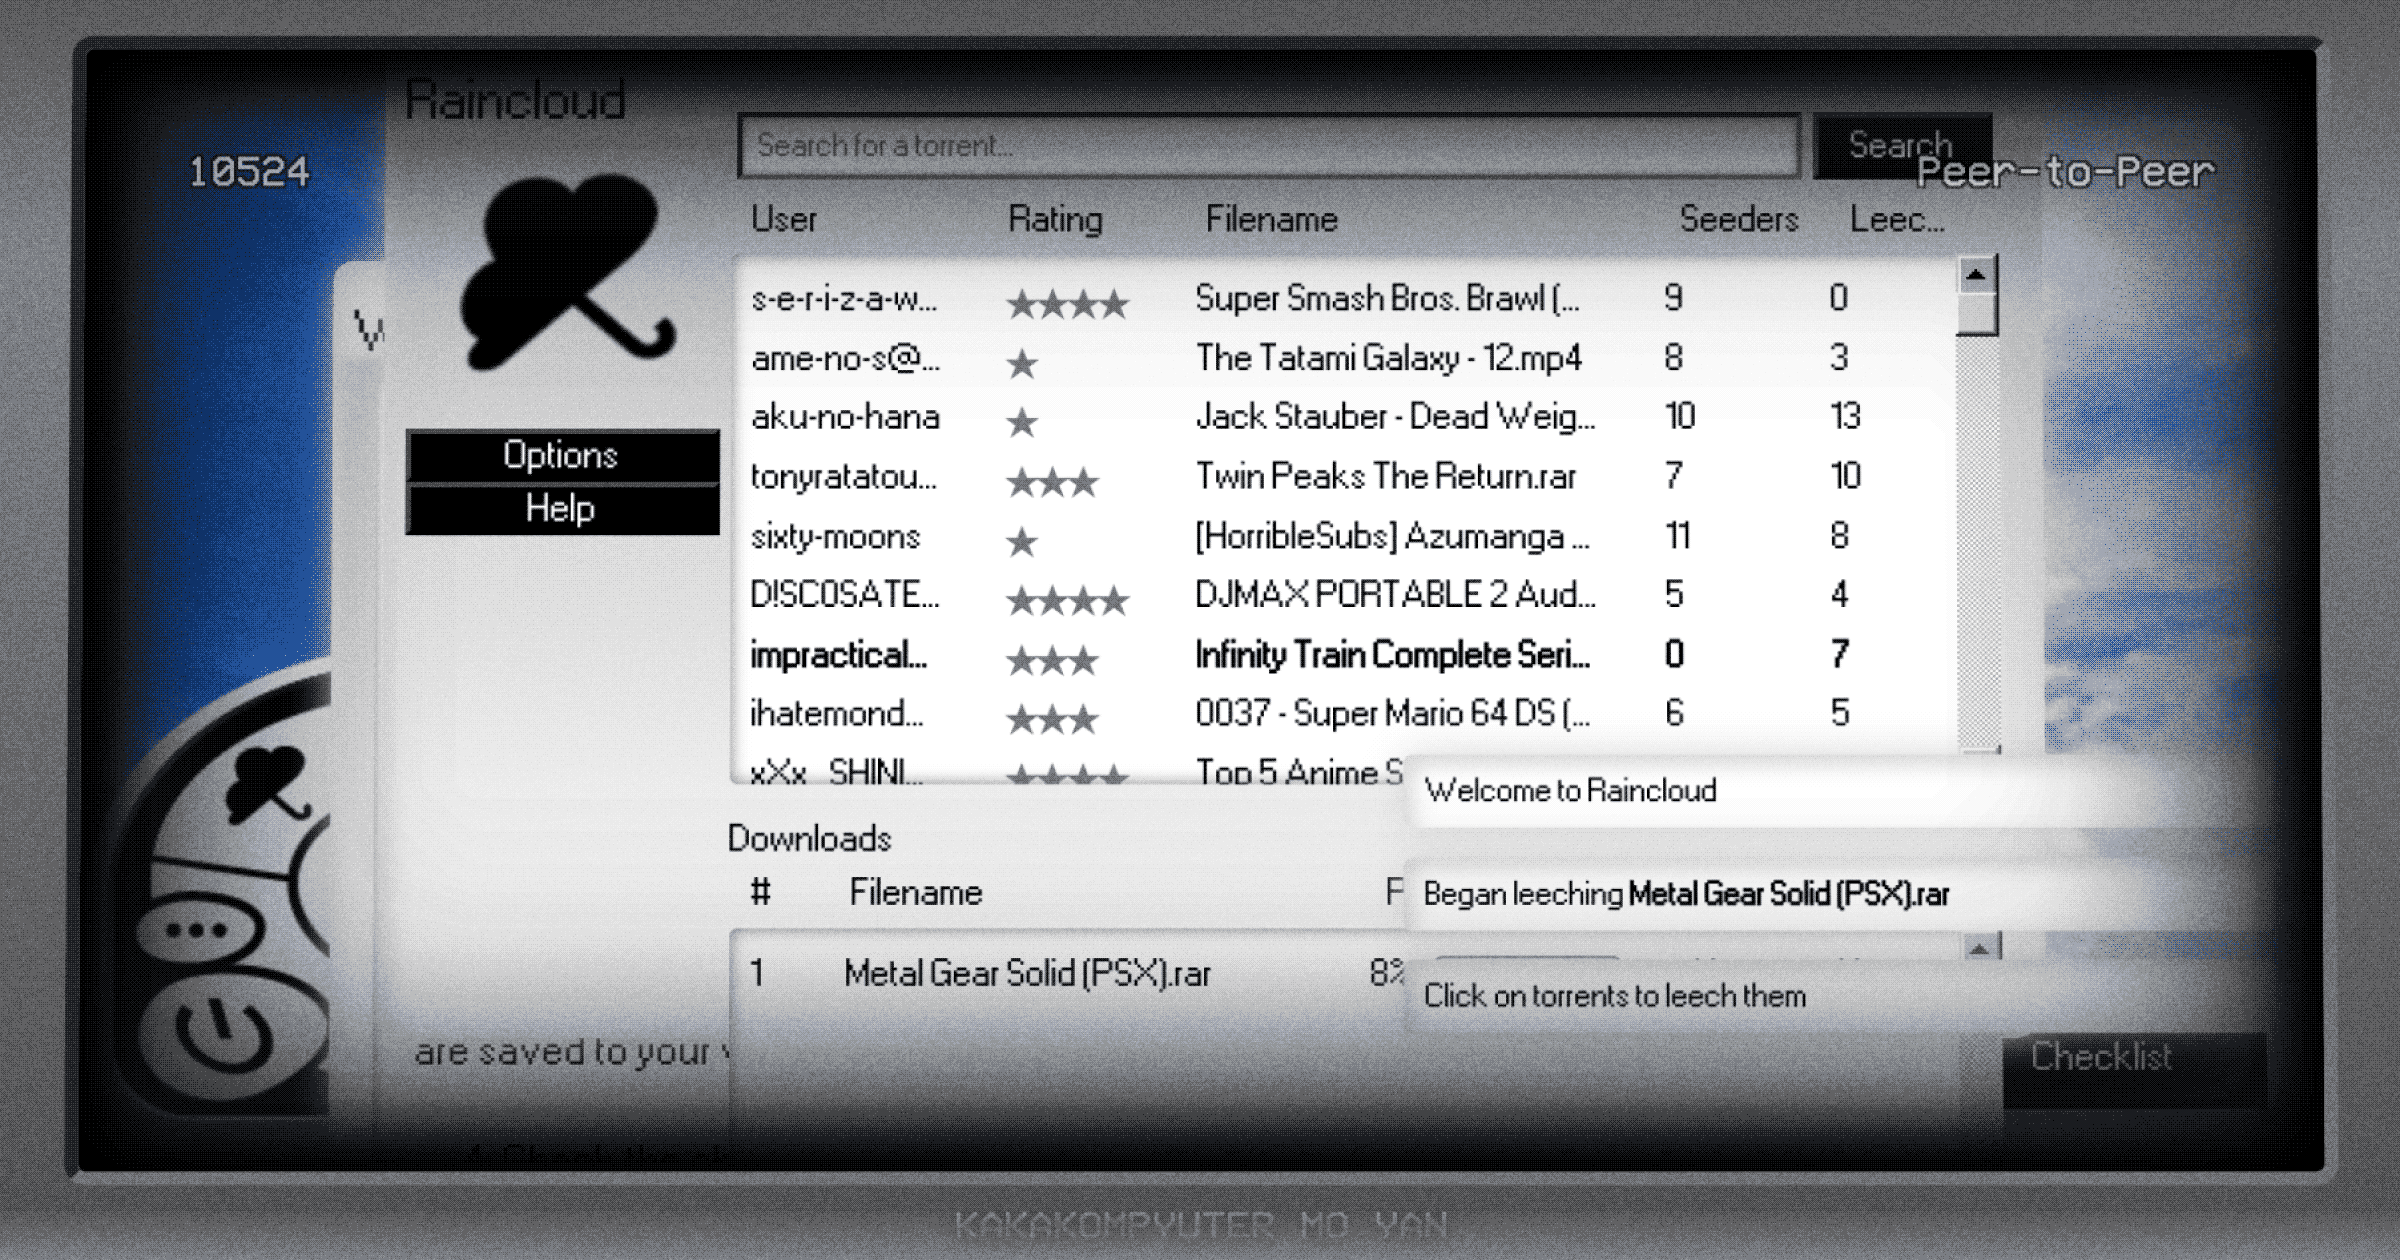Open the Help menu
The width and height of the screenshot is (2400, 1260).
coord(562,509)
